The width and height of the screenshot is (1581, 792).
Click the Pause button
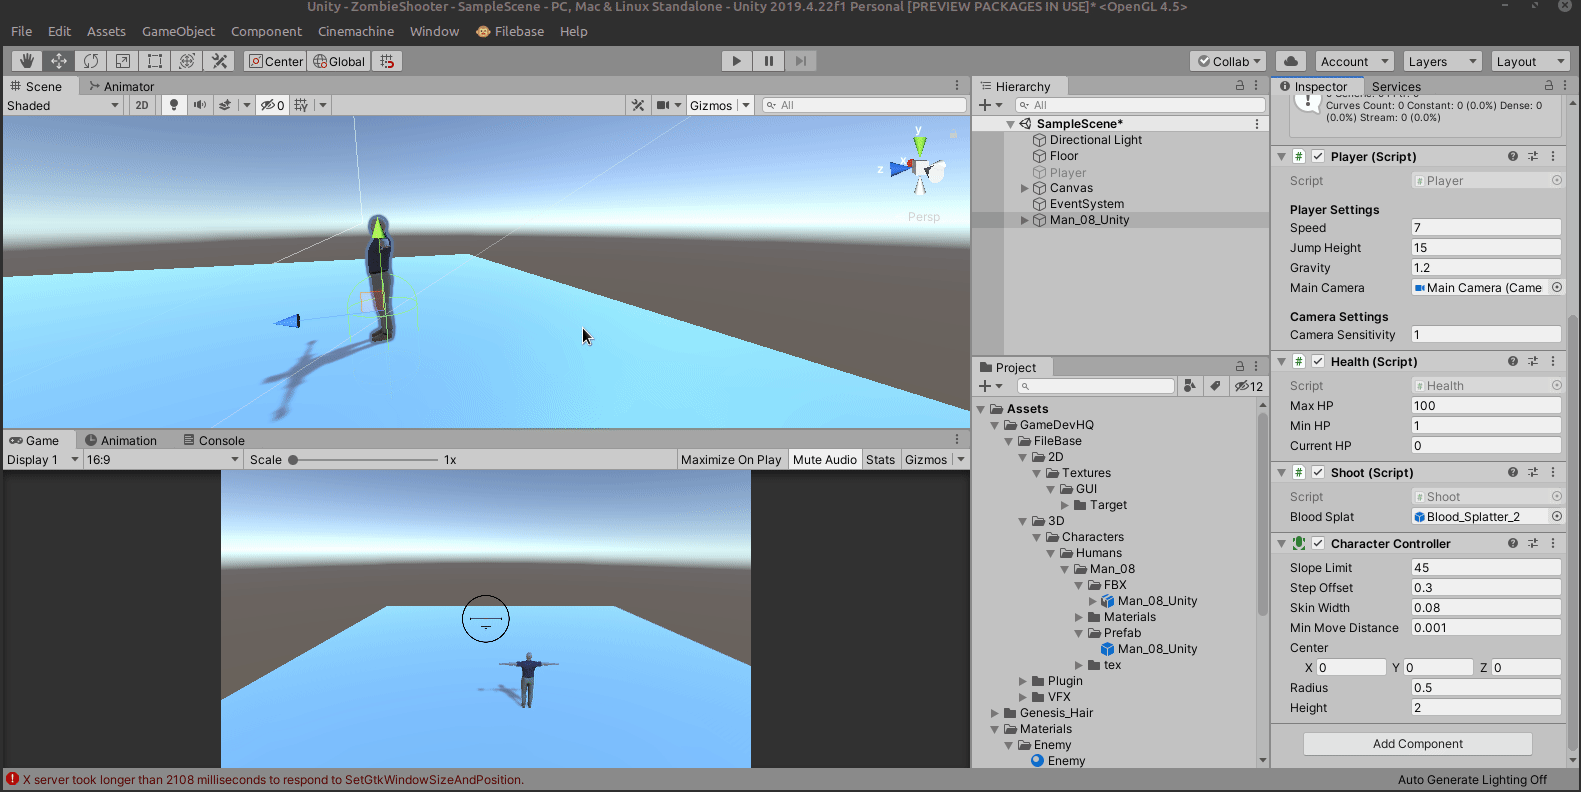pos(769,61)
